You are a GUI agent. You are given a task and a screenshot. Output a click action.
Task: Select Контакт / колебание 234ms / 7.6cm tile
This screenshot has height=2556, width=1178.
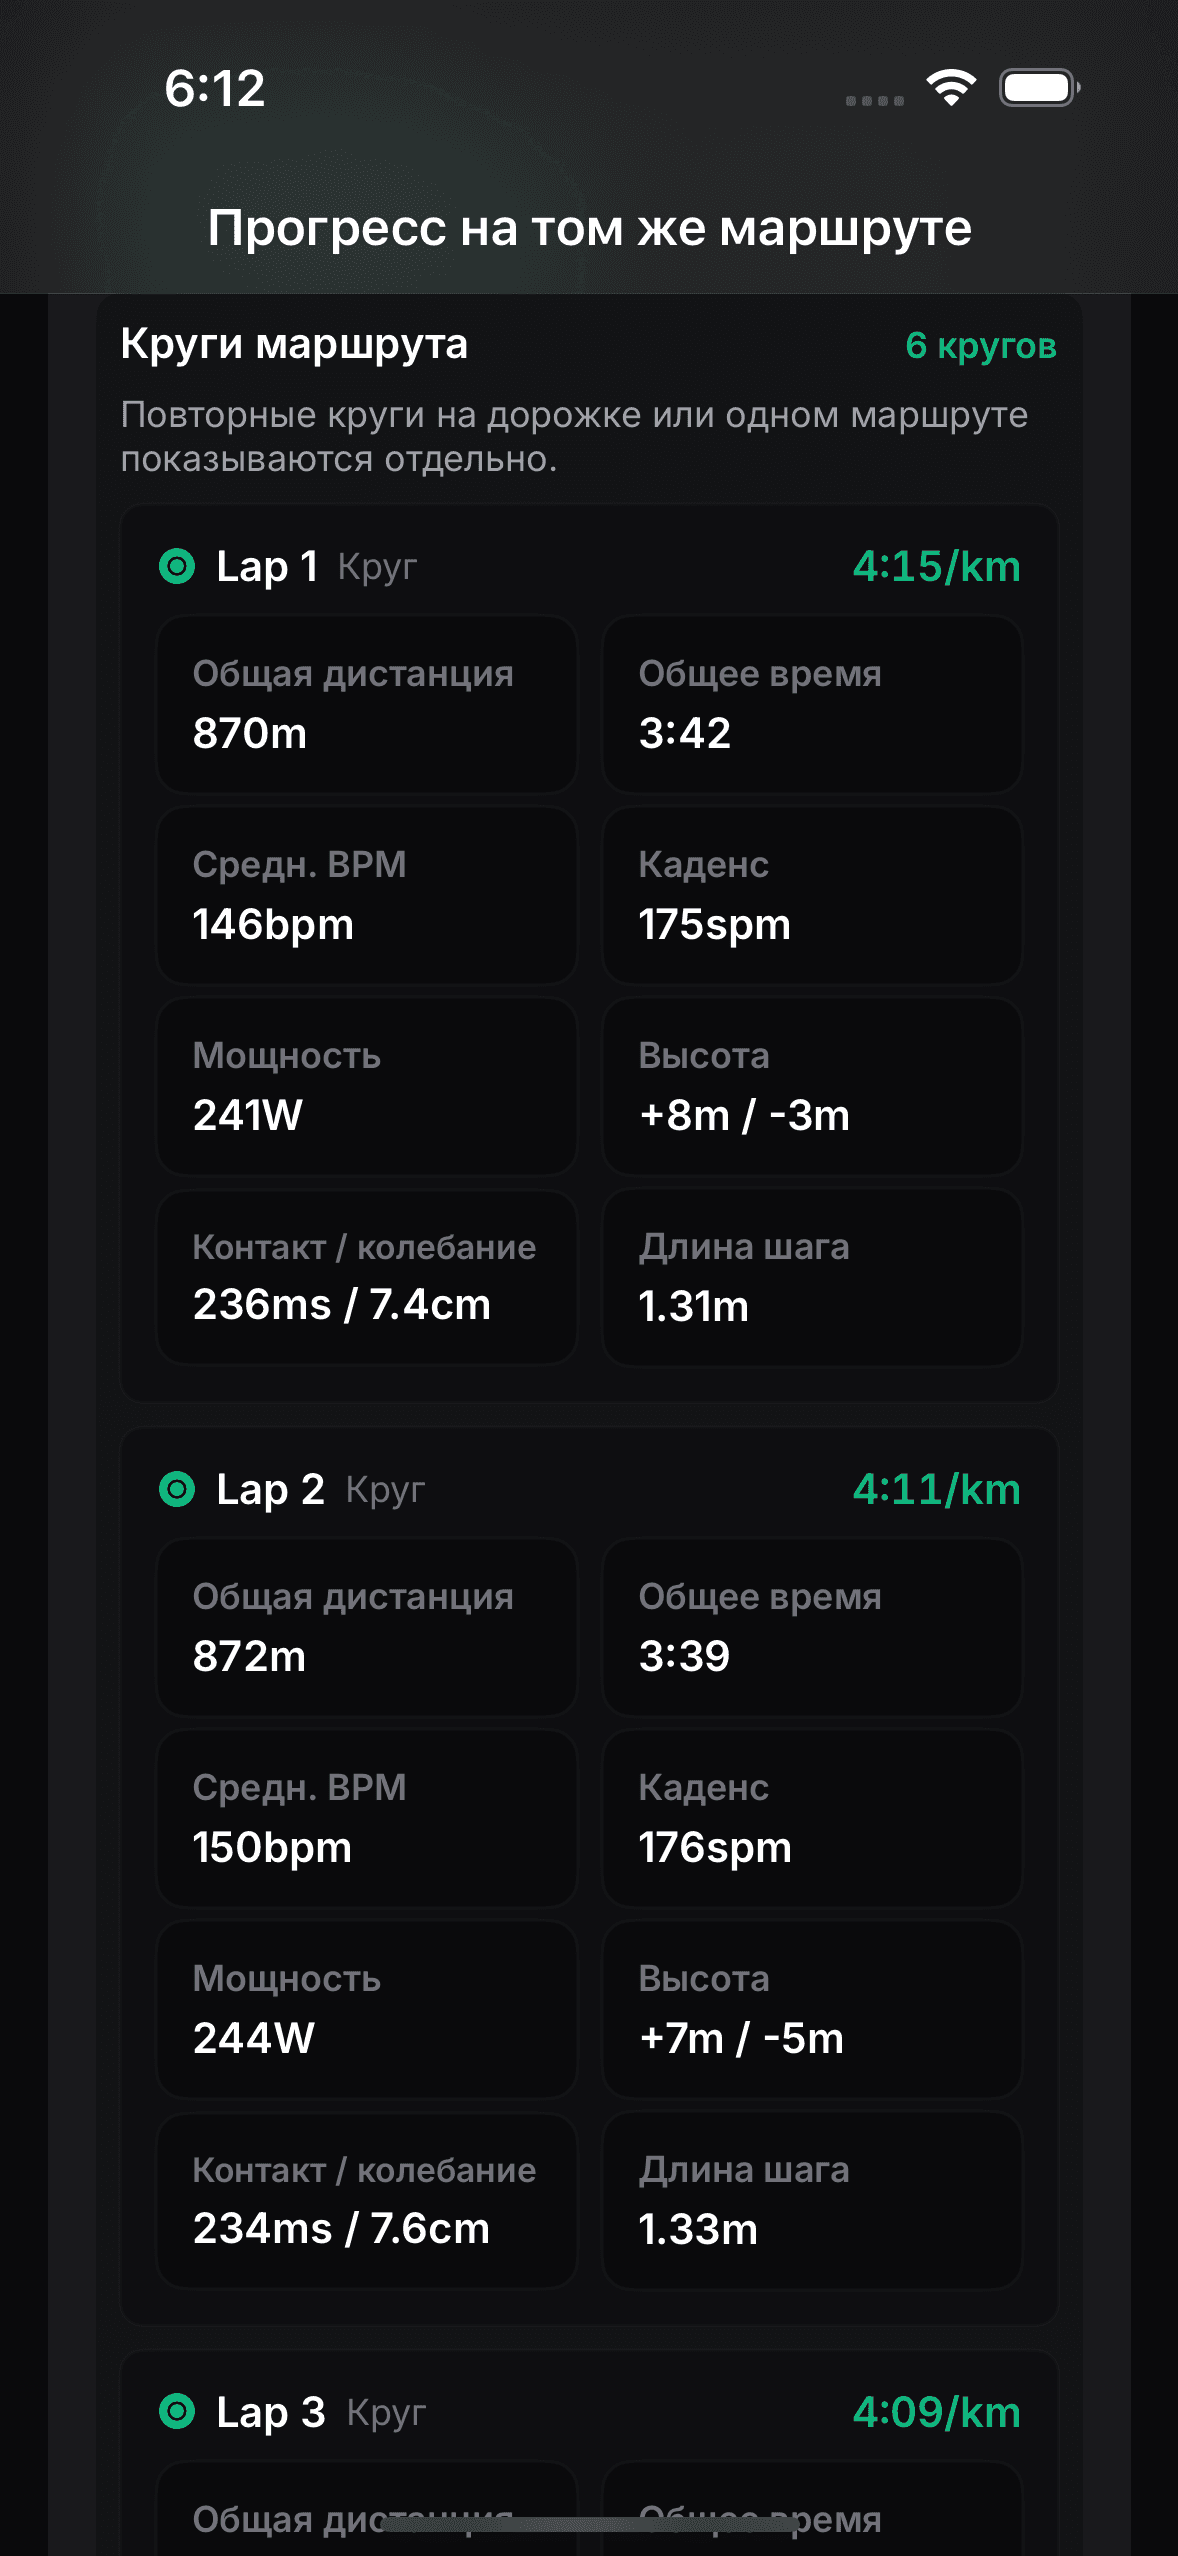pos(367,2200)
